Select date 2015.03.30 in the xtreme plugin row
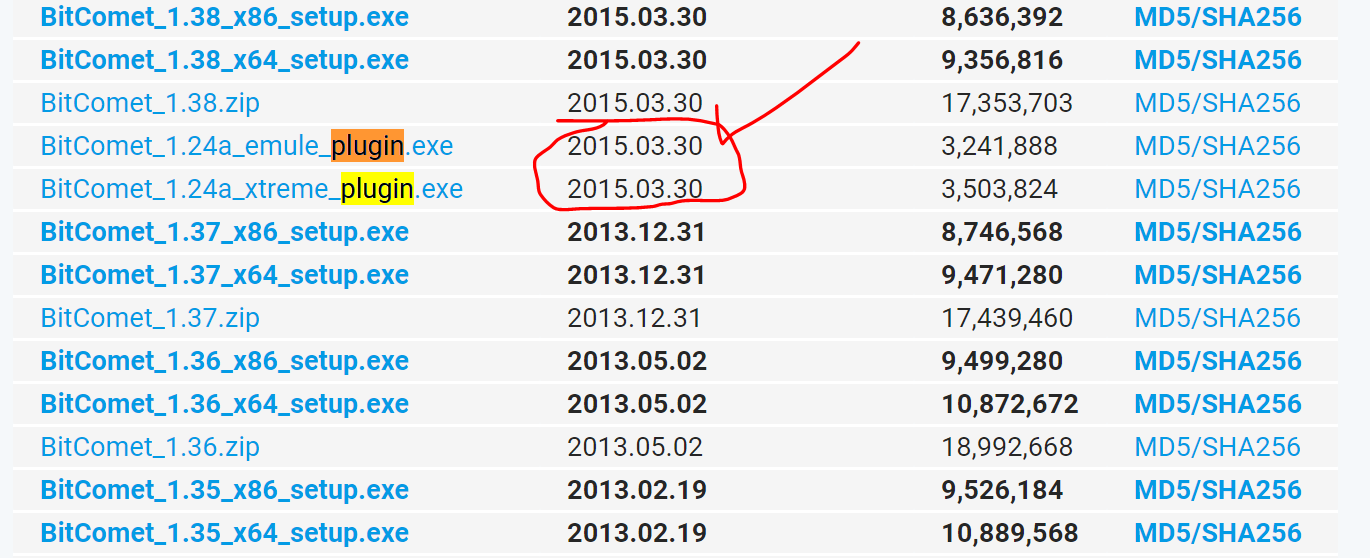Image resolution: width=1370 pixels, height=558 pixels. pos(635,189)
